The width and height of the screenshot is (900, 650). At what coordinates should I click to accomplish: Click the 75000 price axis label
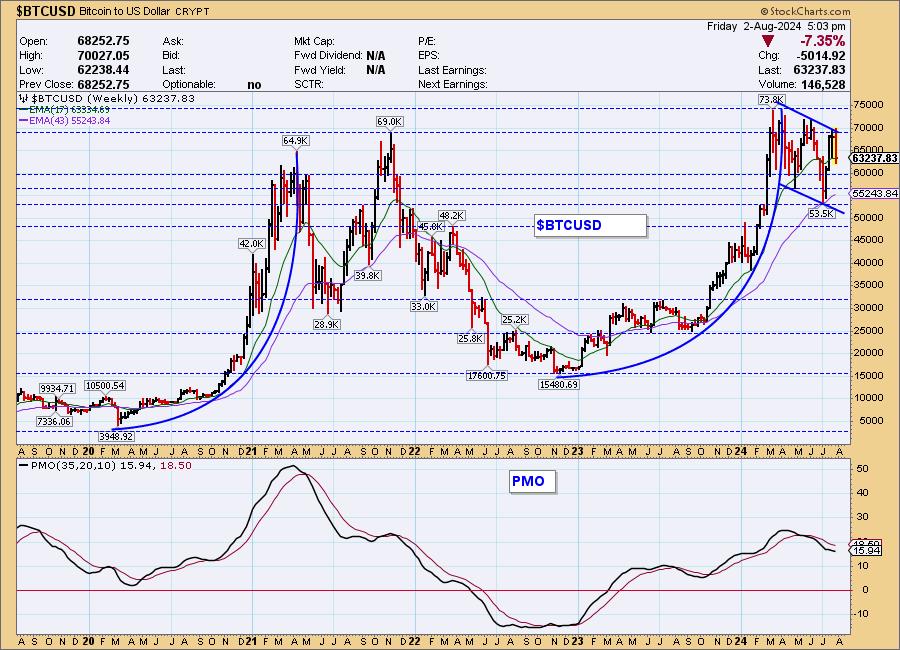868,105
